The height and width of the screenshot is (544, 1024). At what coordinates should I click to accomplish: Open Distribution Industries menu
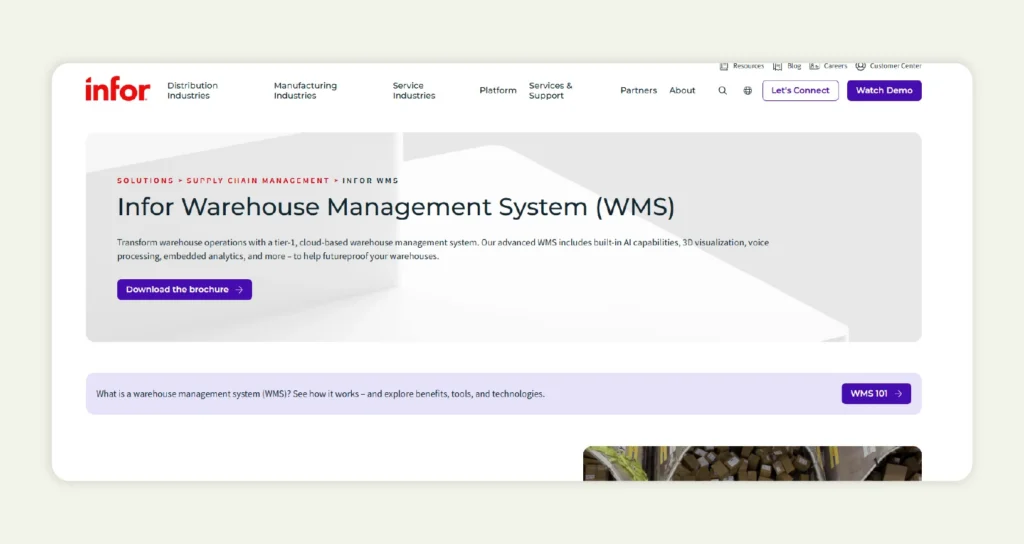click(x=193, y=90)
